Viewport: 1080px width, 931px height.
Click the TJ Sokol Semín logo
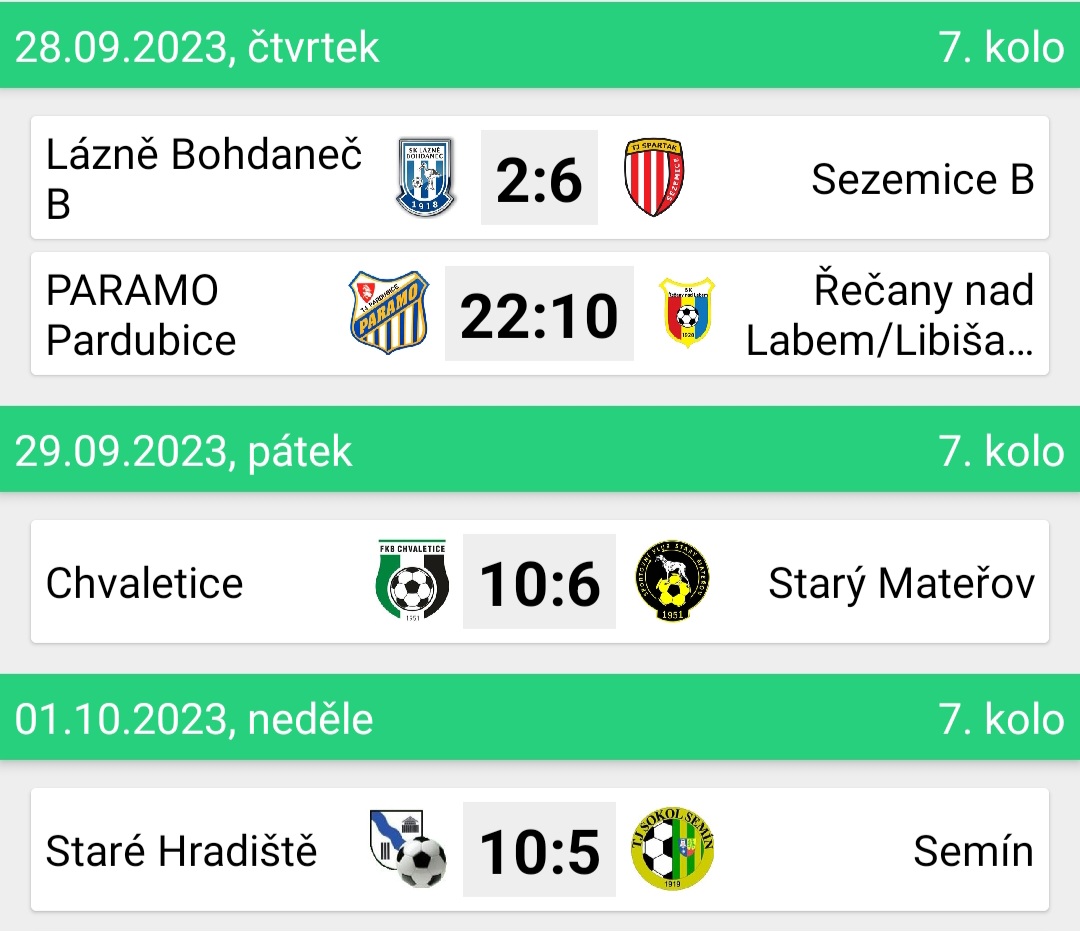point(672,849)
